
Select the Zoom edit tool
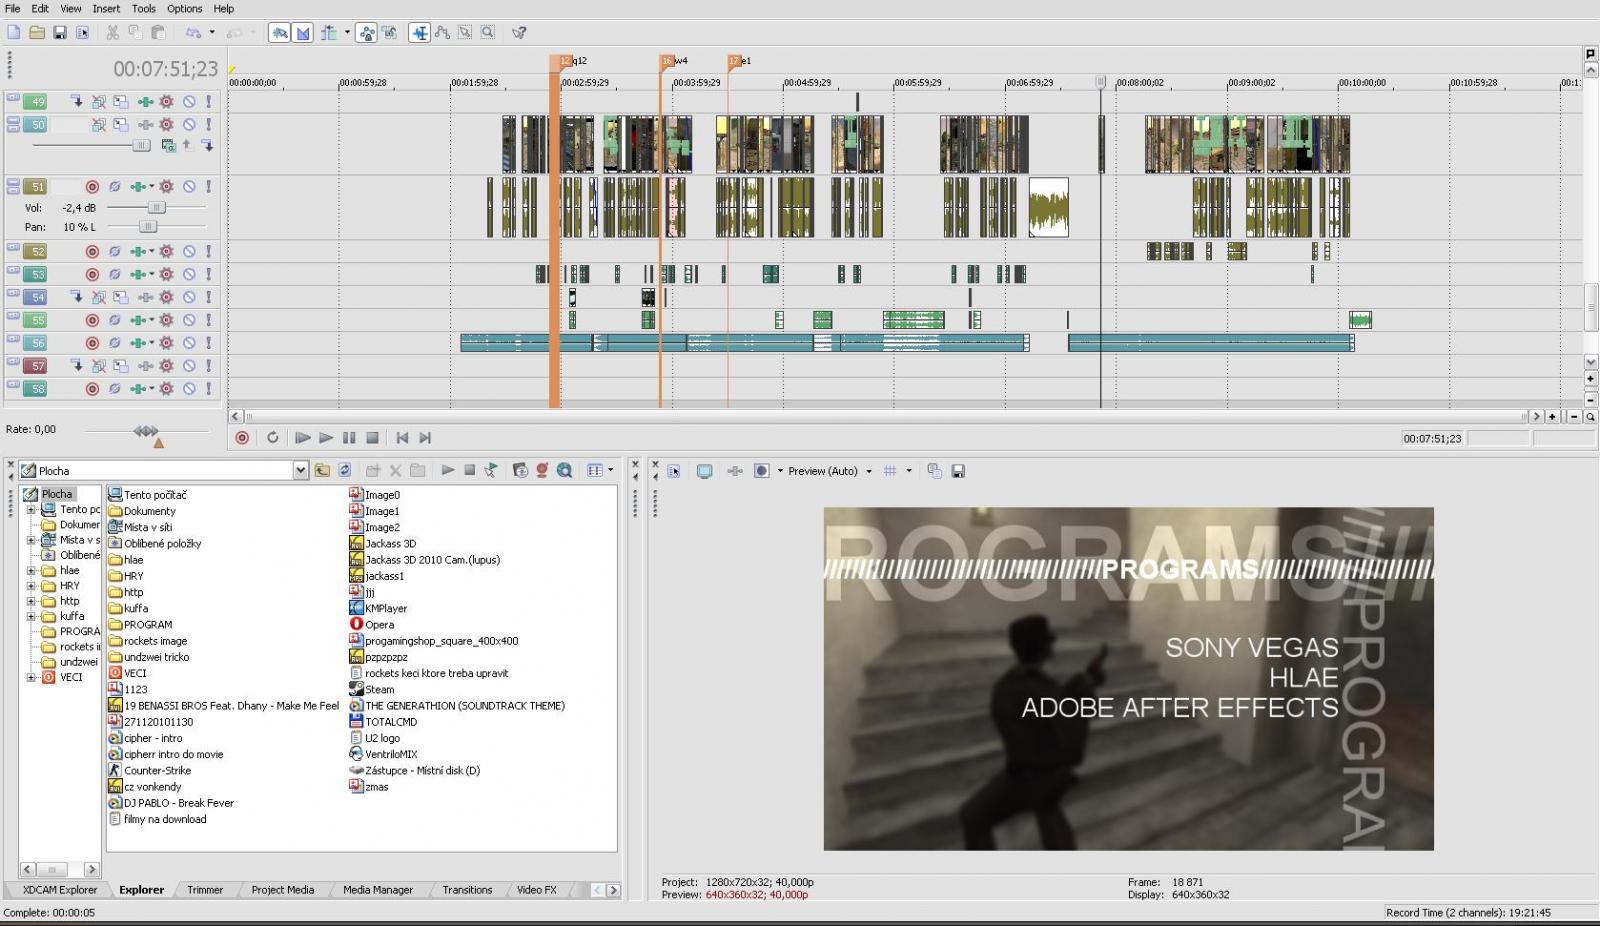point(487,33)
